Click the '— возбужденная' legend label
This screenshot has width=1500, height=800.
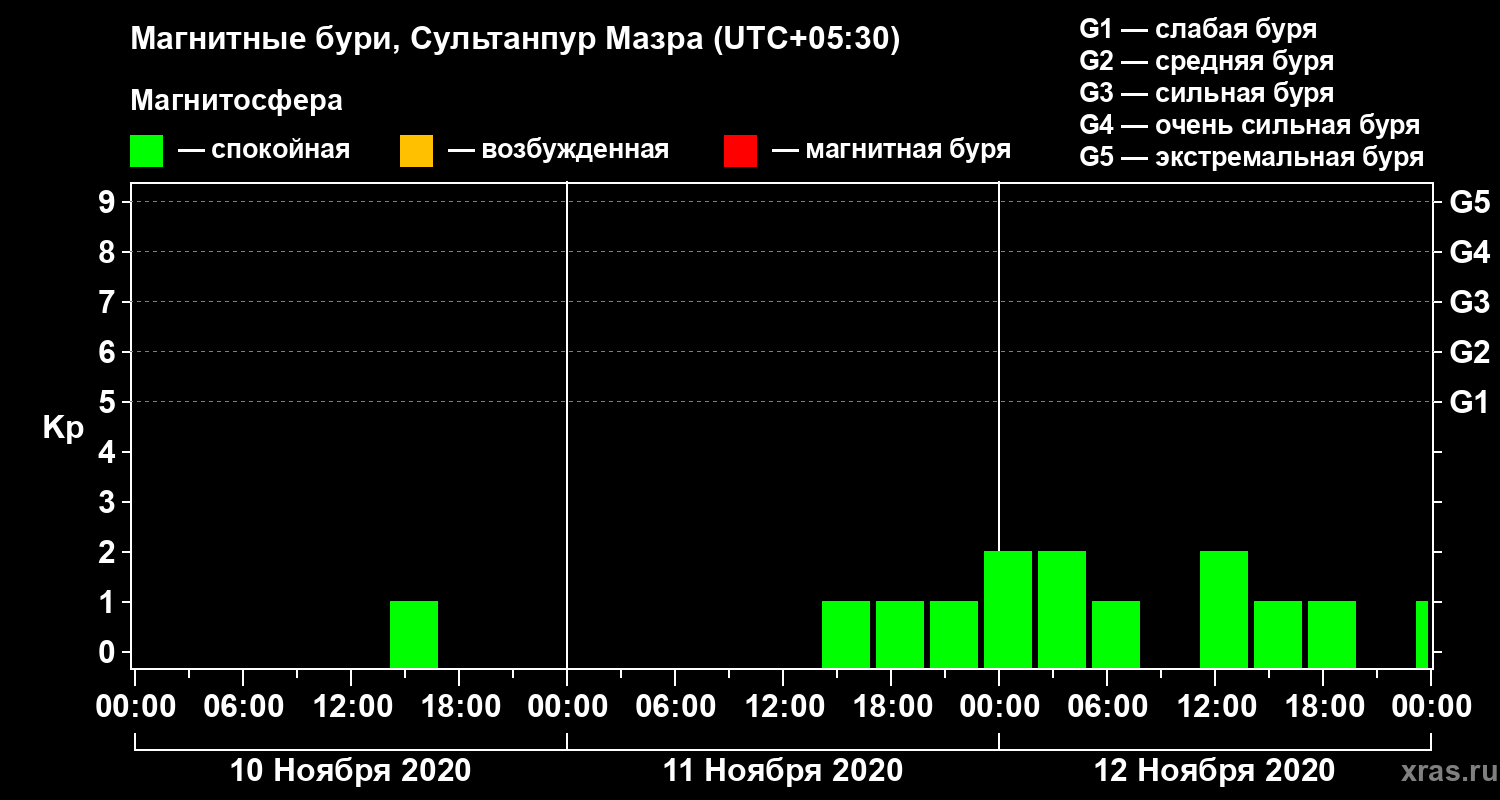(558, 150)
